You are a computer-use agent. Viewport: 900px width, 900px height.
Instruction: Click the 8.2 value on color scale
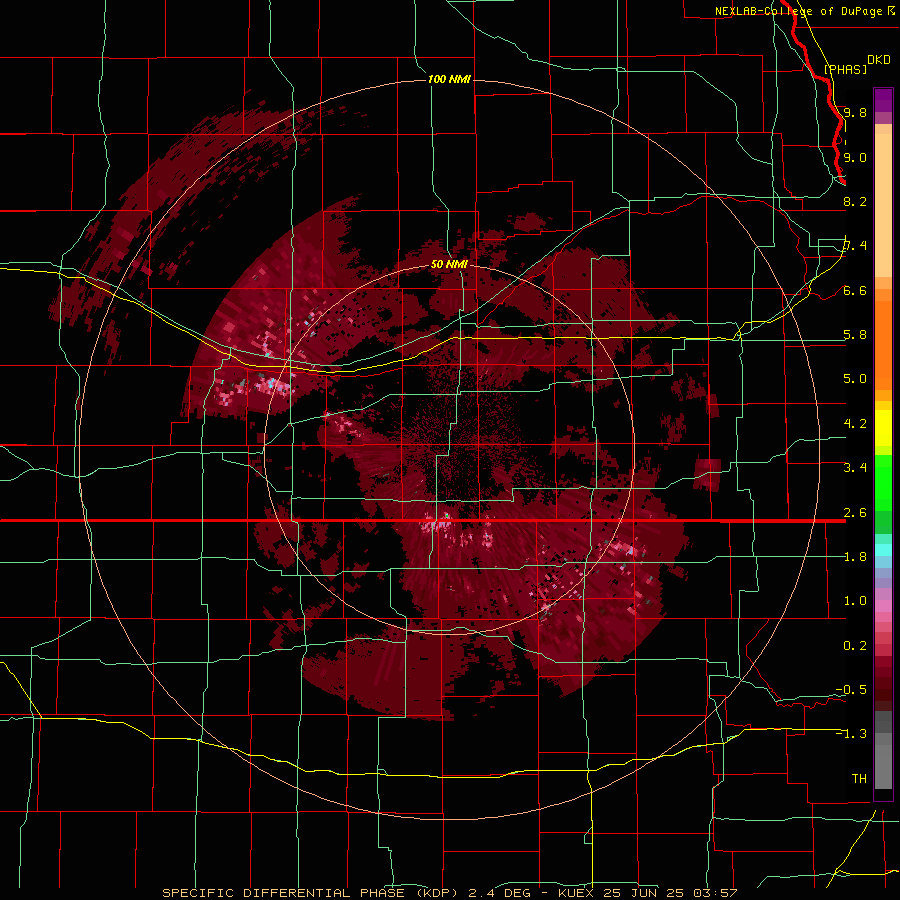coord(855,201)
